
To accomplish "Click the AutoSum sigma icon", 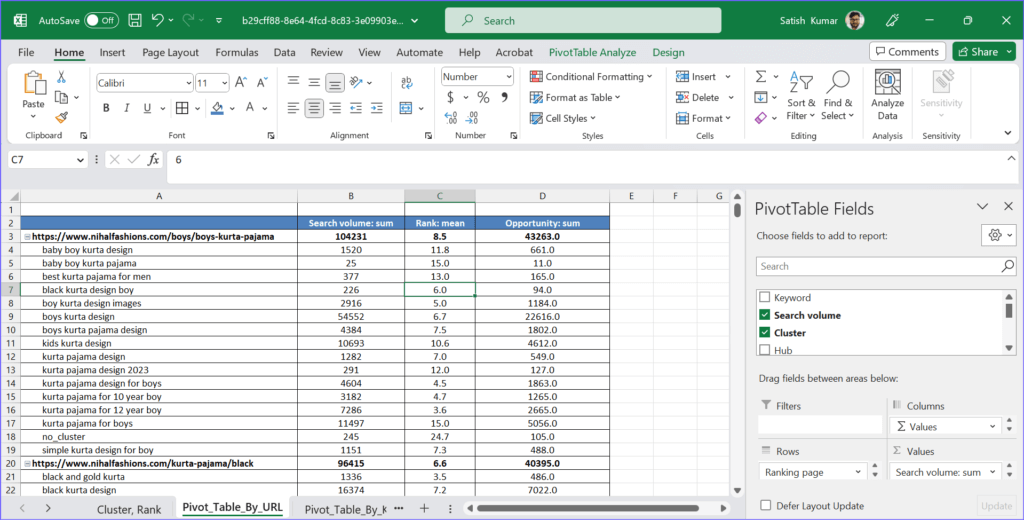I will coord(761,76).
